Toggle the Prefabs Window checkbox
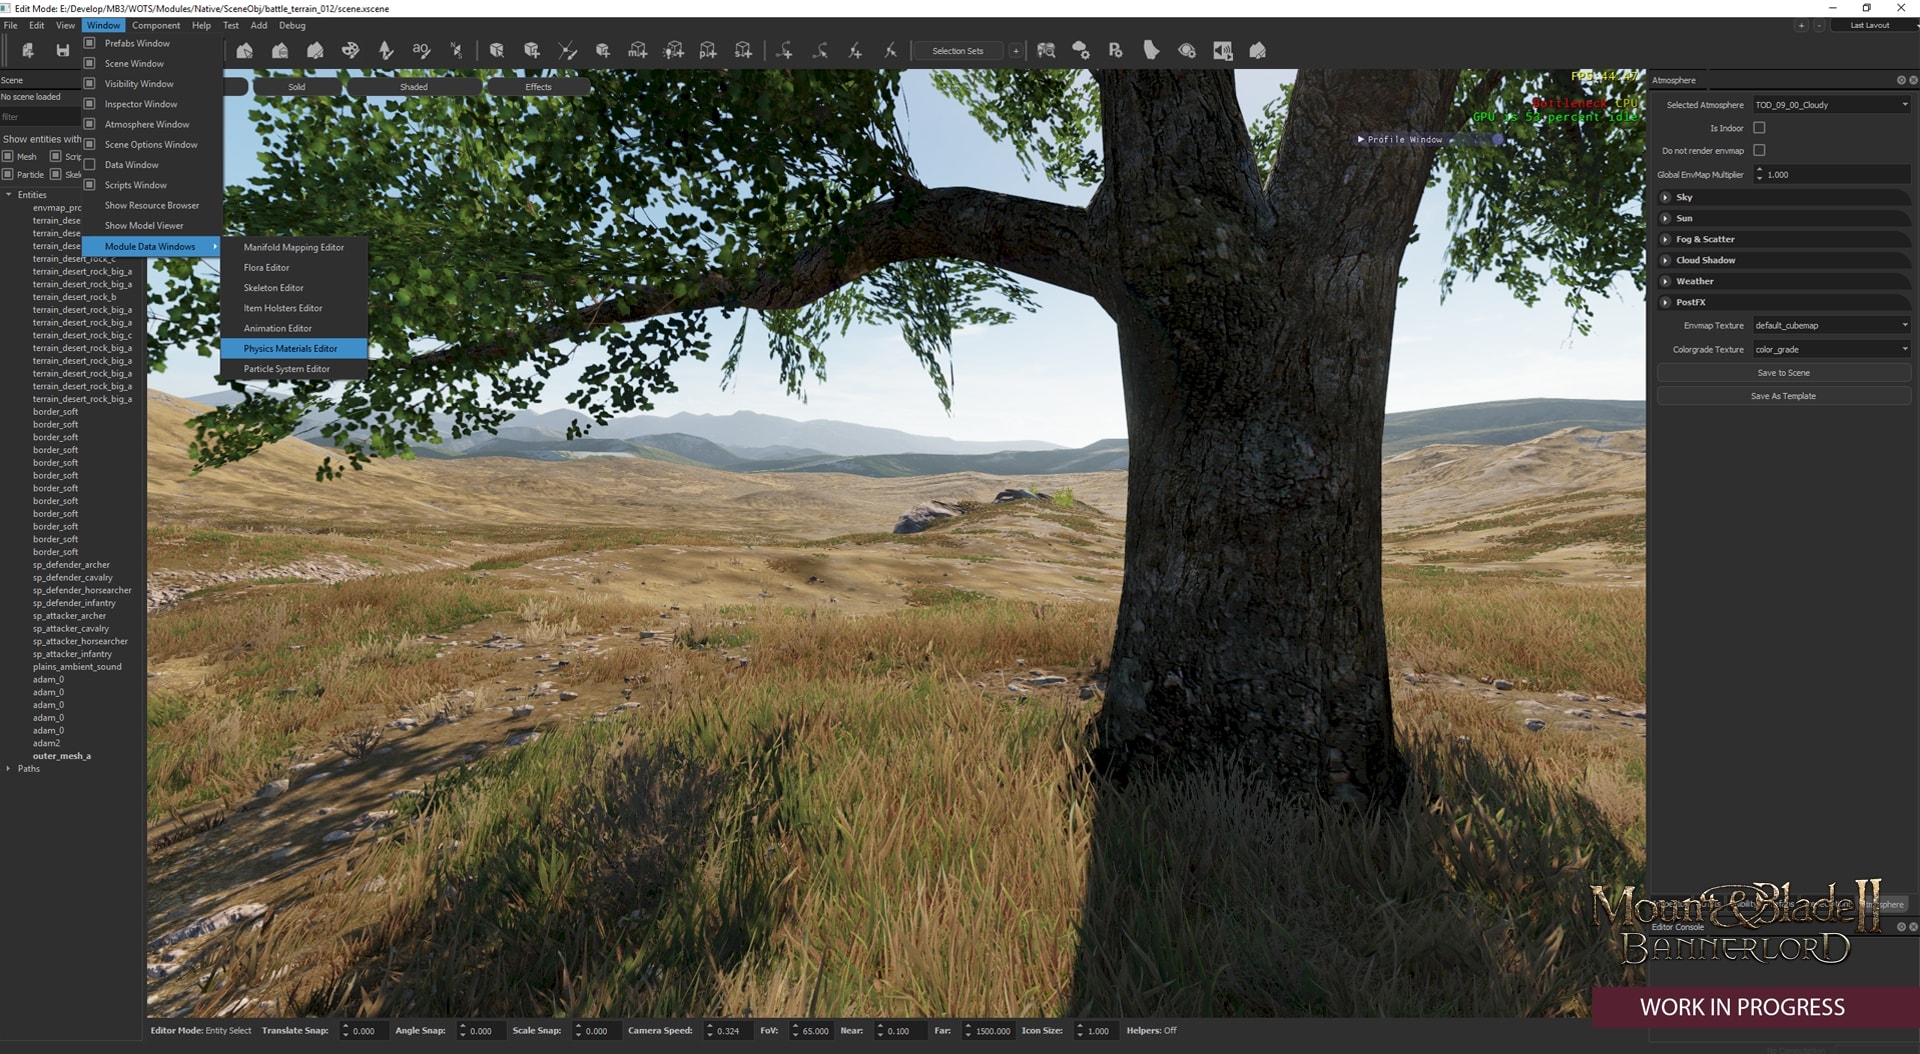This screenshot has height=1054, width=1920. point(89,43)
